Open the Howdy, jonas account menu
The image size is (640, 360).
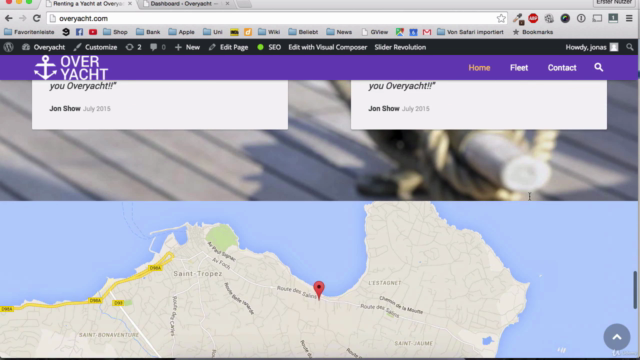592,47
